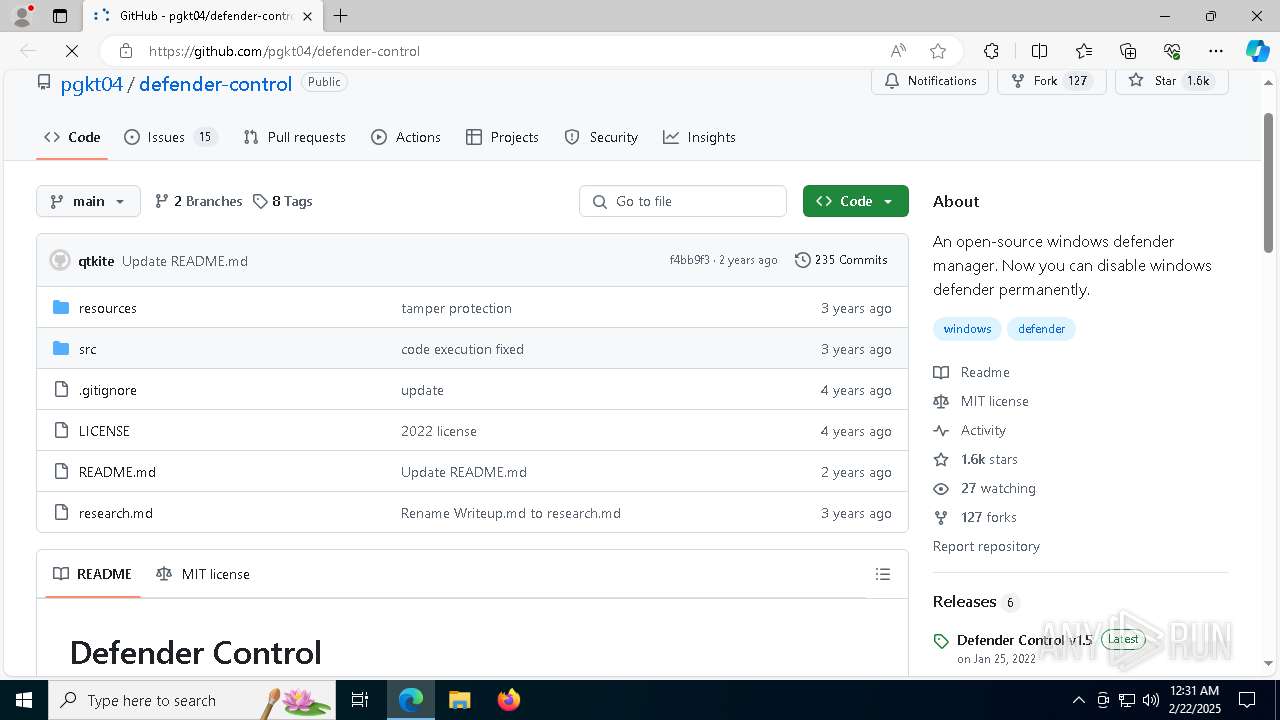Add this page to favorites
The height and width of the screenshot is (720, 1280).
point(937,51)
